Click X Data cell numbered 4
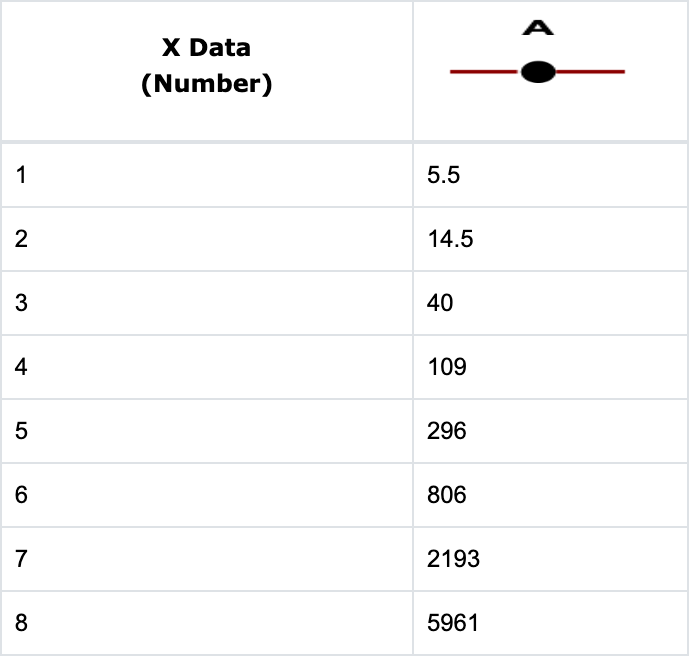The width and height of the screenshot is (689, 656). pyautogui.click(x=21, y=367)
